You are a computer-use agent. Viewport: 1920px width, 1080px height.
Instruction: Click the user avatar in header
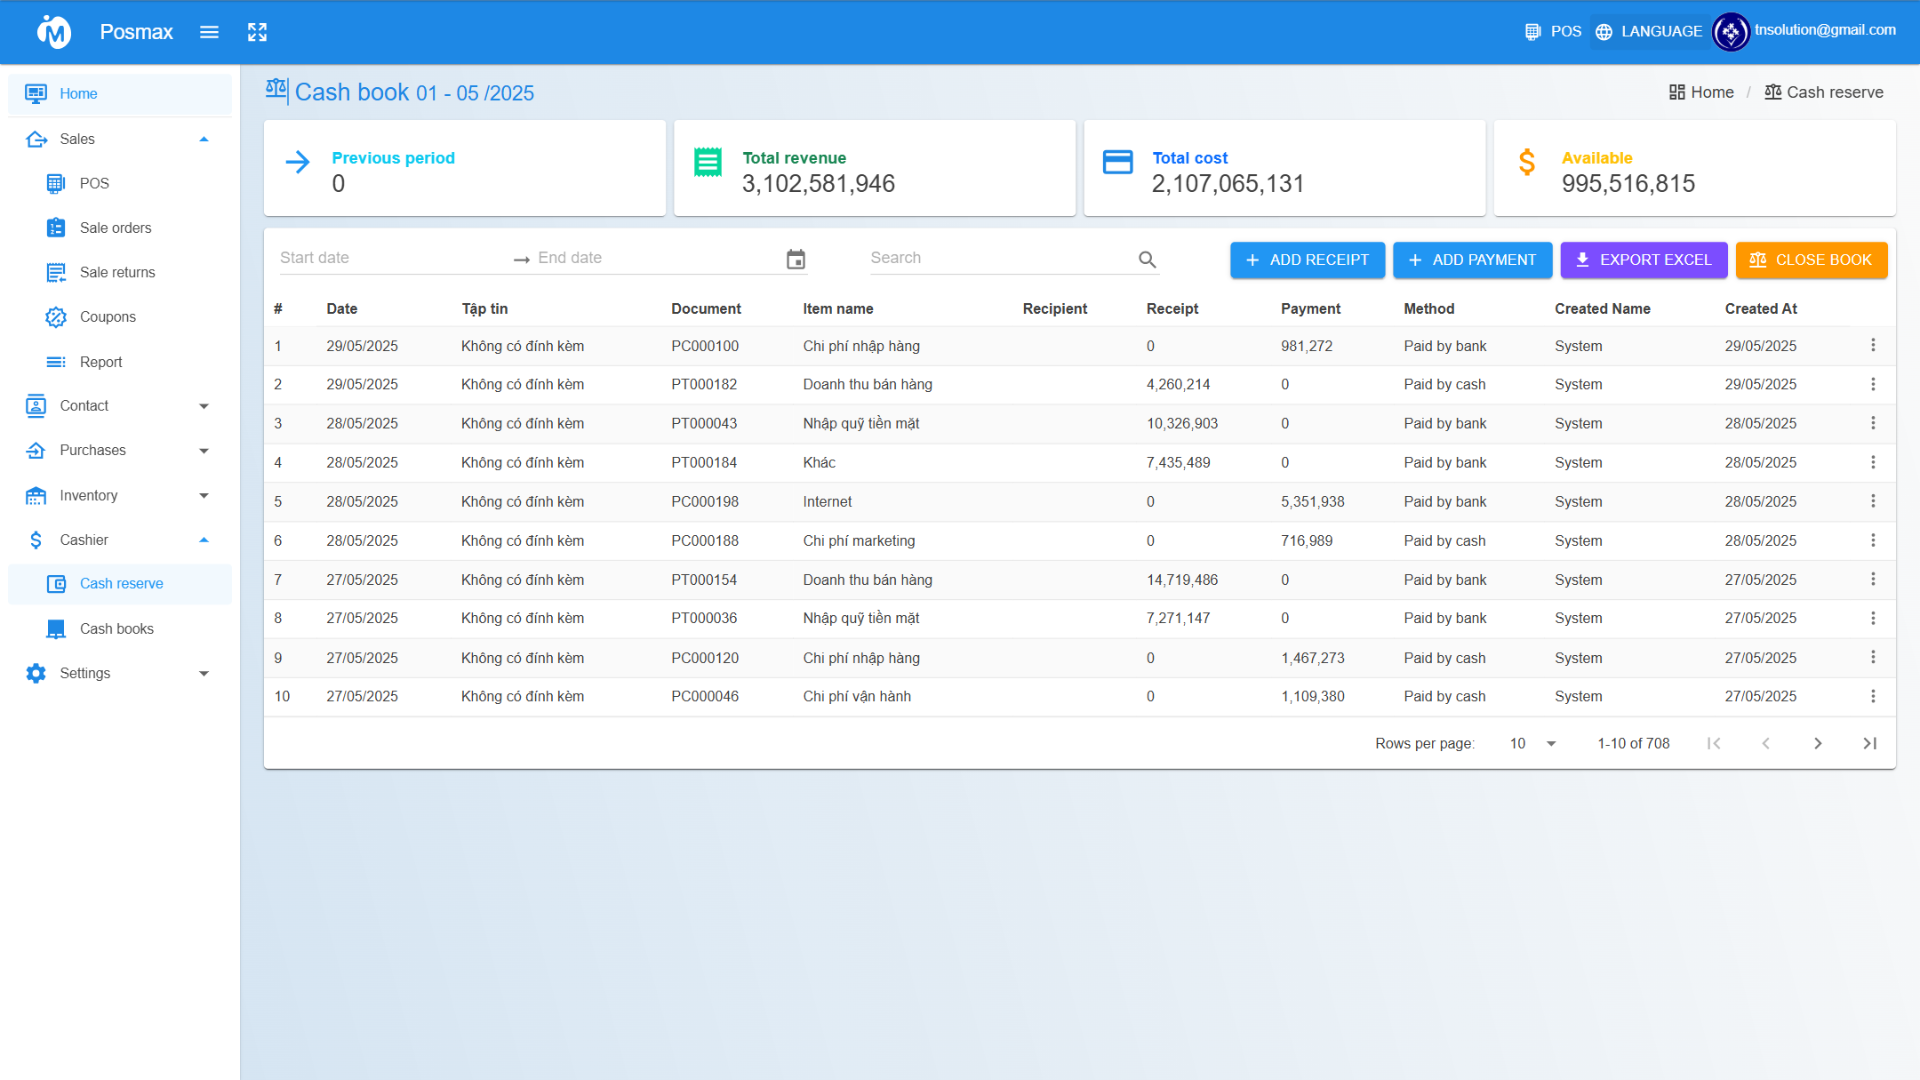point(1730,32)
